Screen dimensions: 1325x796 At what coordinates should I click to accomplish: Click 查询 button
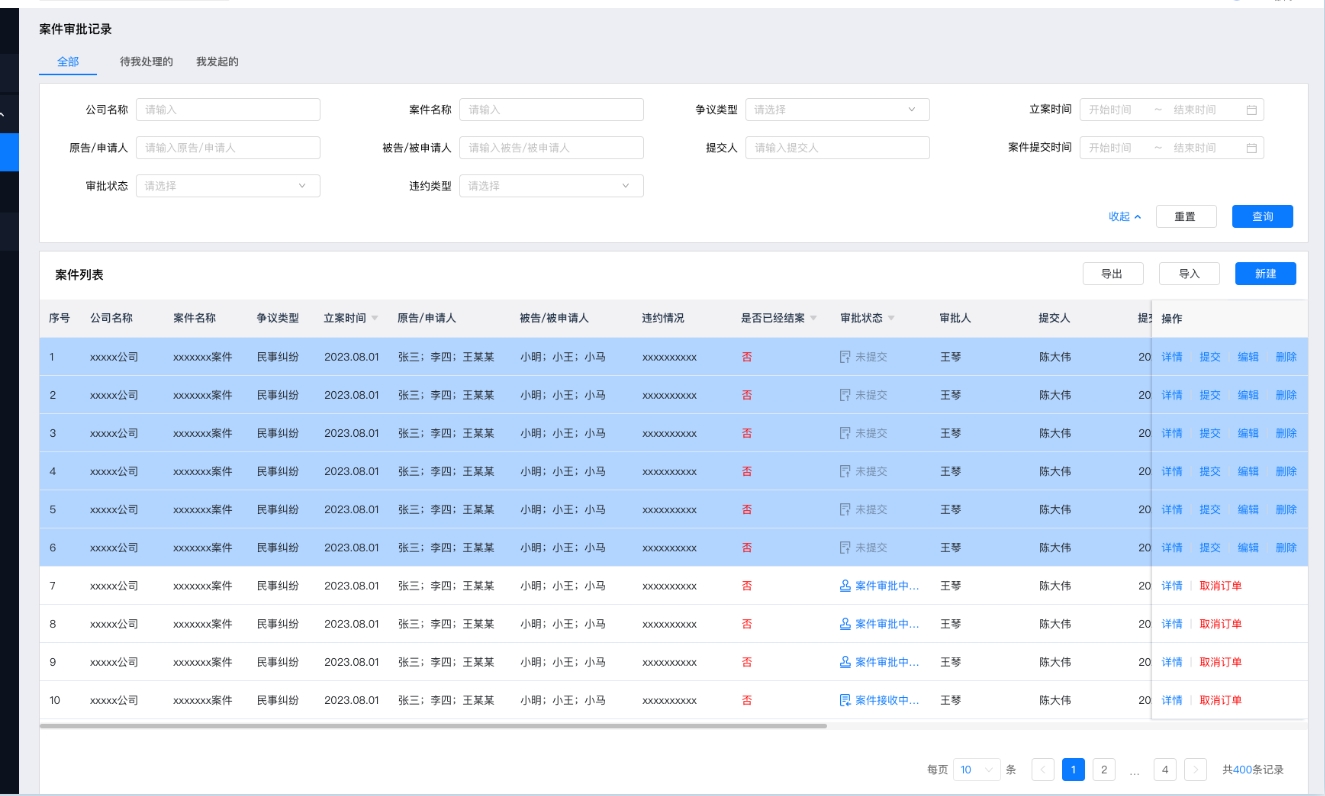1263,217
